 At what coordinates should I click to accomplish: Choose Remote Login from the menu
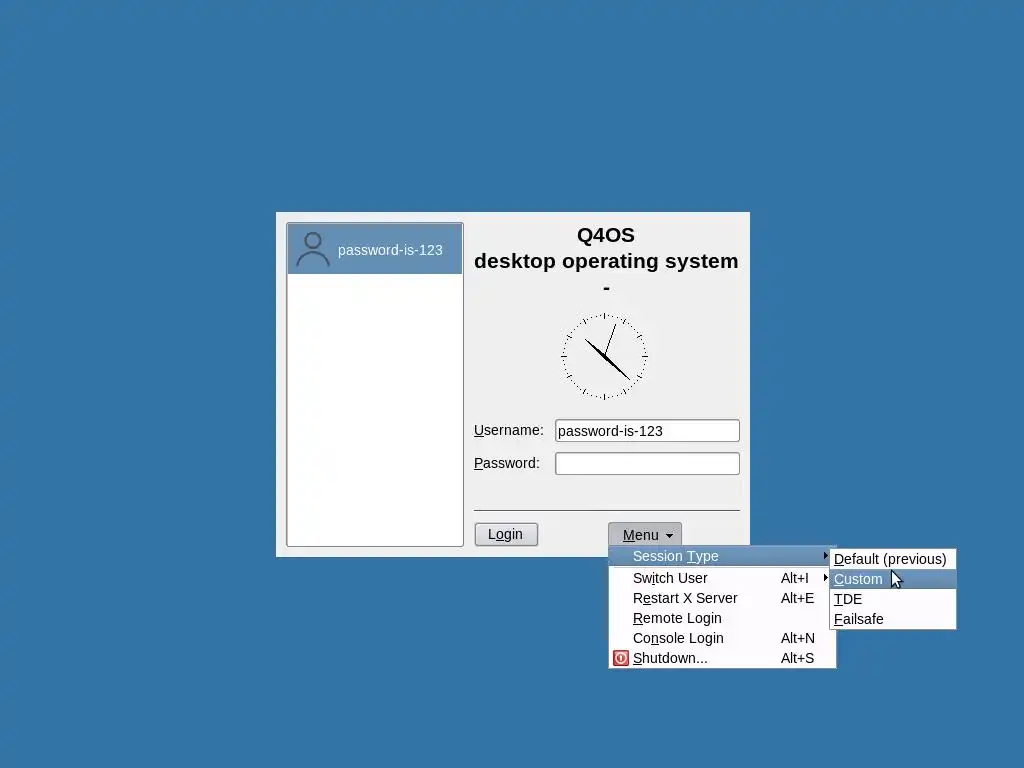[722, 618]
